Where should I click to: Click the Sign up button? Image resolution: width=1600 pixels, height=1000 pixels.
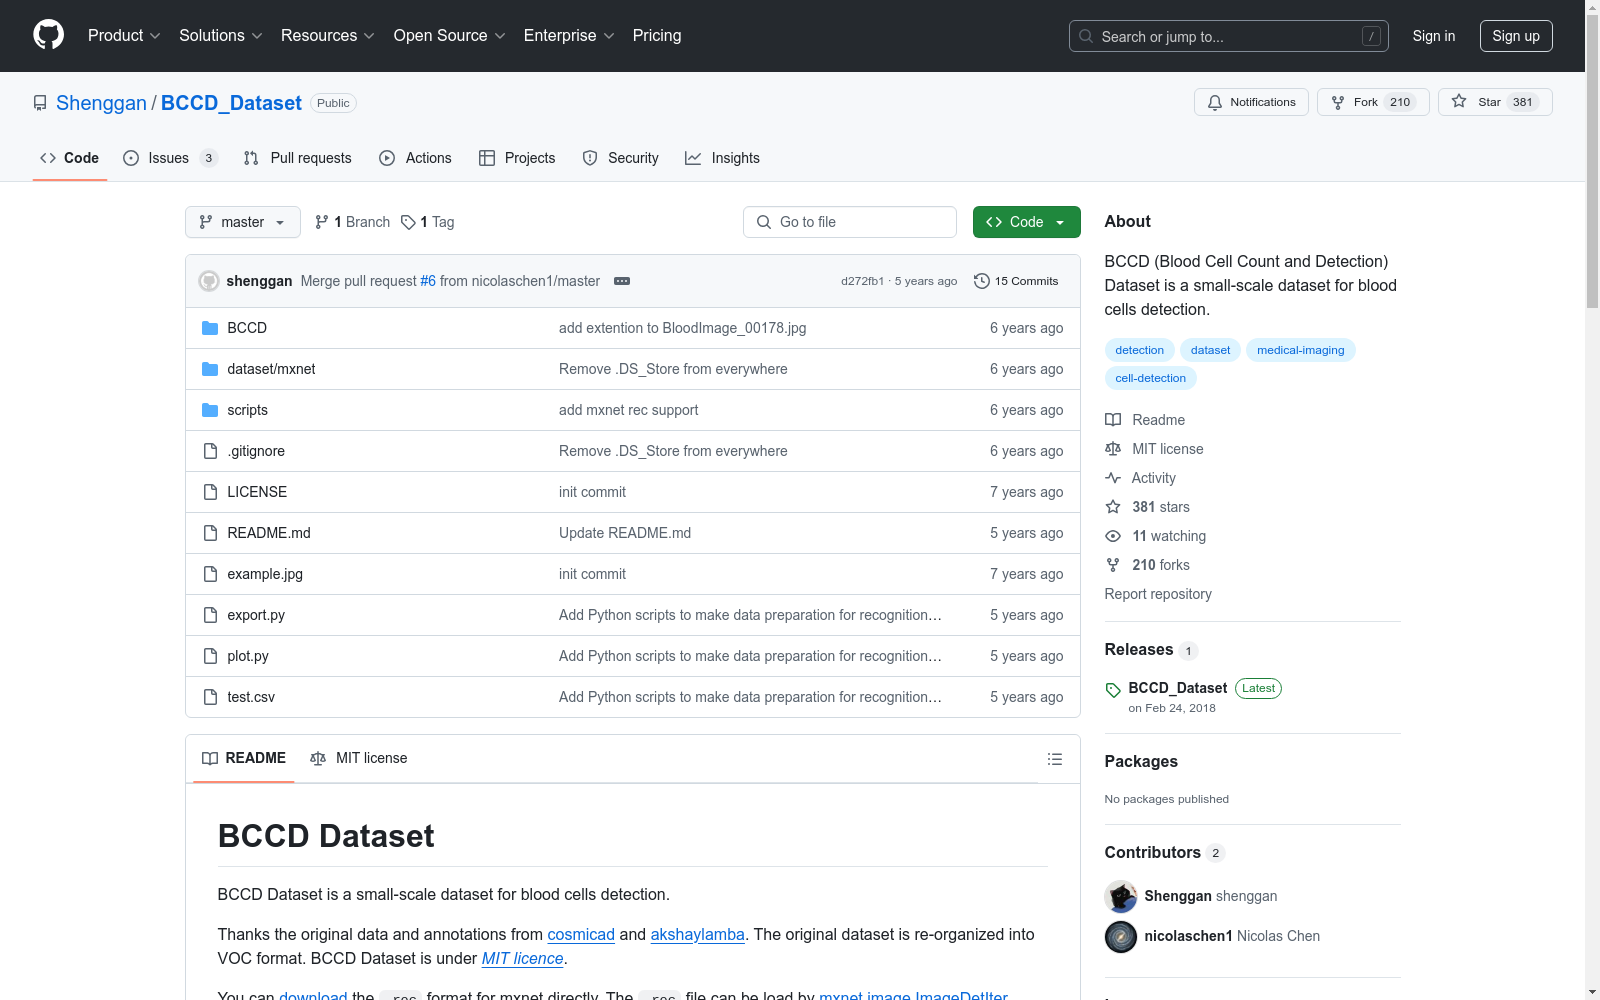1516,36
